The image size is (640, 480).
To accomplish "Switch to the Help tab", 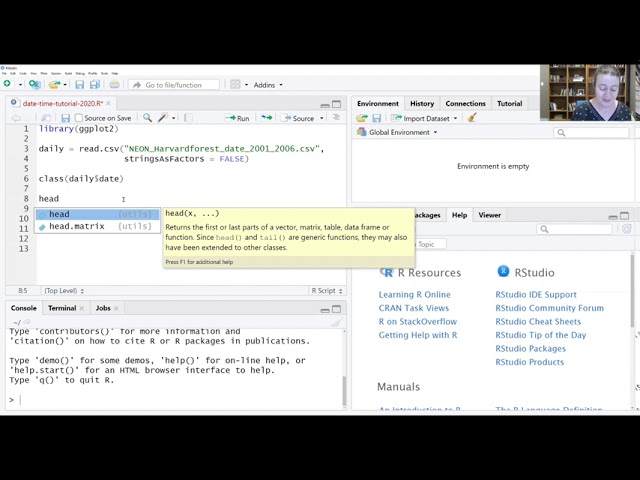I will (459, 215).
